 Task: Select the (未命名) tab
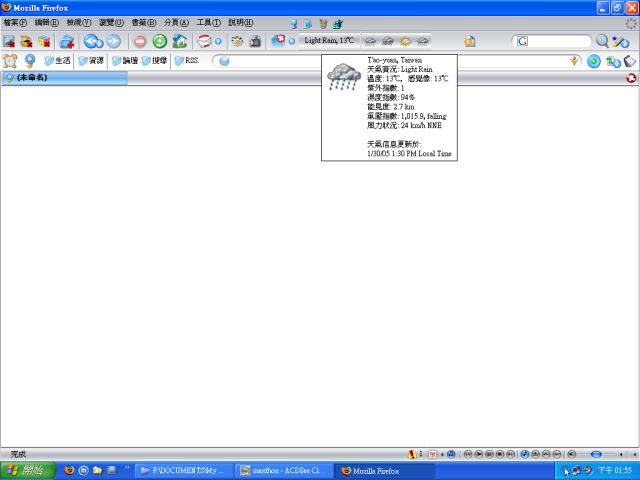[x=64, y=78]
